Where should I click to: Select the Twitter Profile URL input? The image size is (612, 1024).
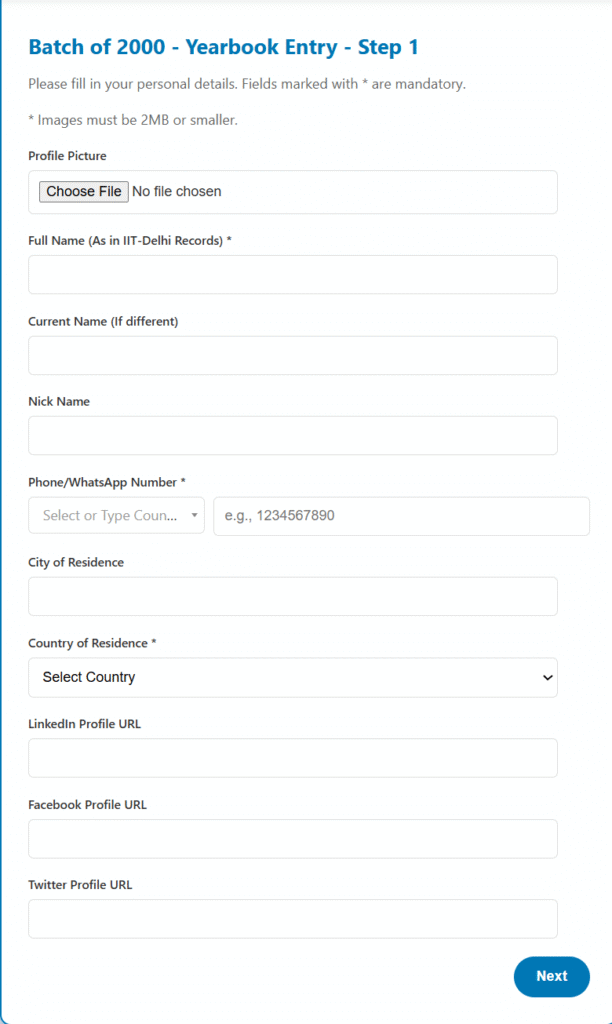pyautogui.click(x=292, y=919)
